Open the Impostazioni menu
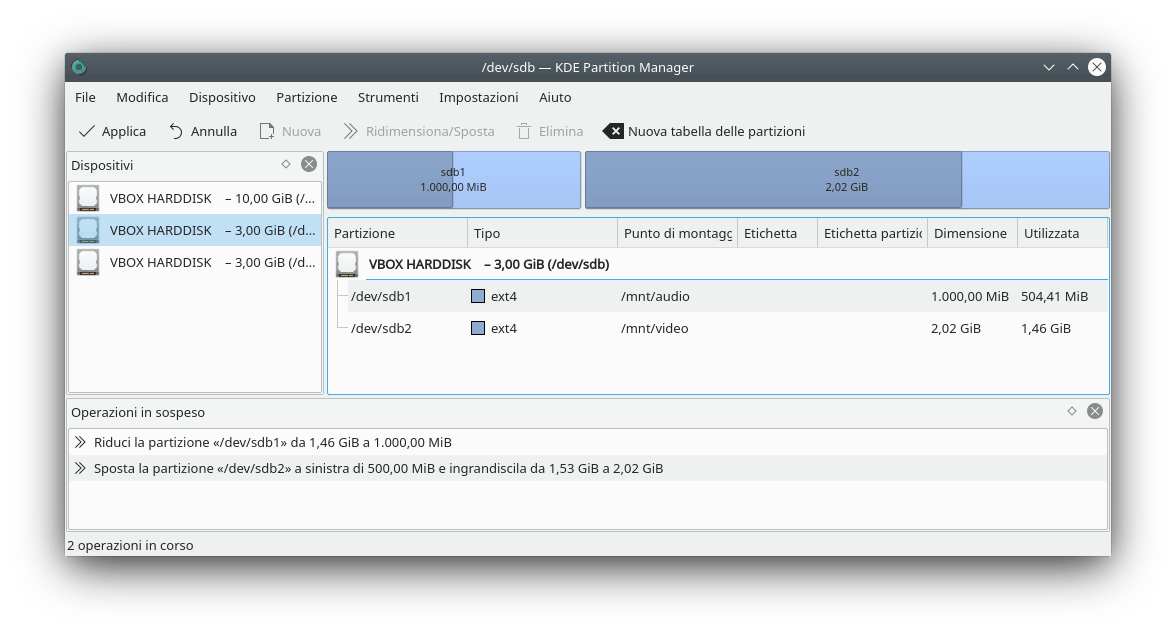This screenshot has width=1176, height=633. (x=478, y=97)
